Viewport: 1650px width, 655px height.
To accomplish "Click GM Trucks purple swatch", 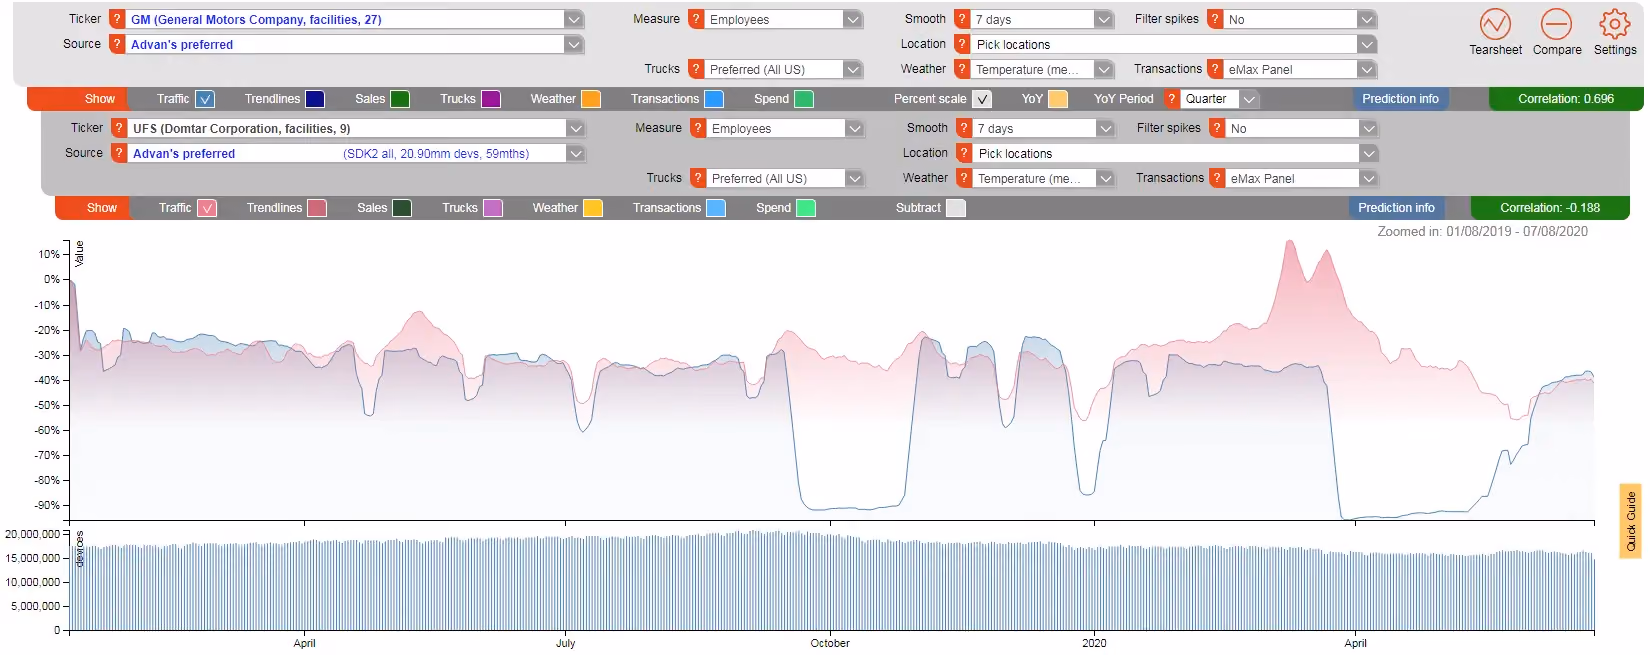I will pyautogui.click(x=491, y=99).
